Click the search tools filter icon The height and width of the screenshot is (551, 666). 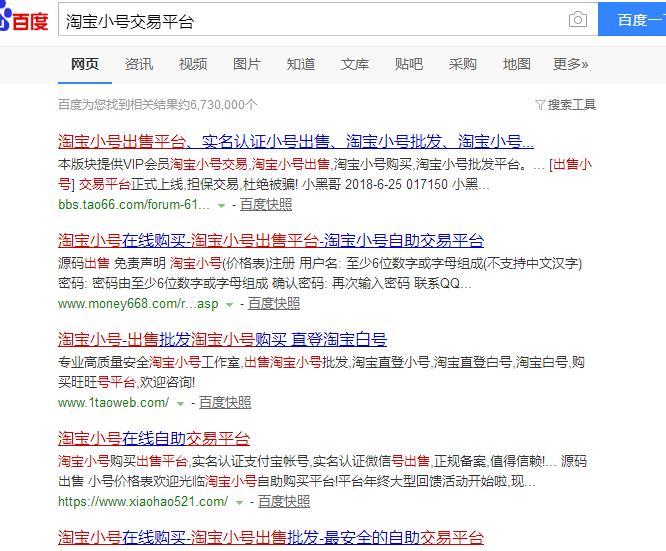tap(540, 105)
